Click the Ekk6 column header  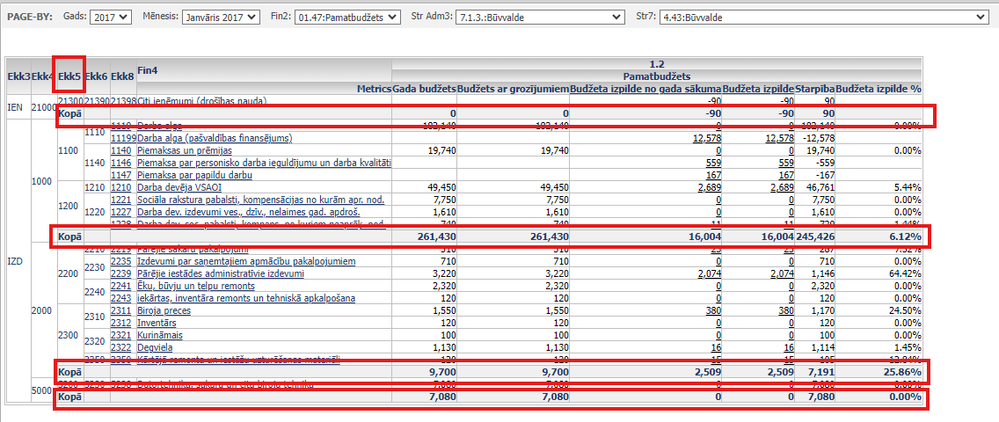pos(97,76)
